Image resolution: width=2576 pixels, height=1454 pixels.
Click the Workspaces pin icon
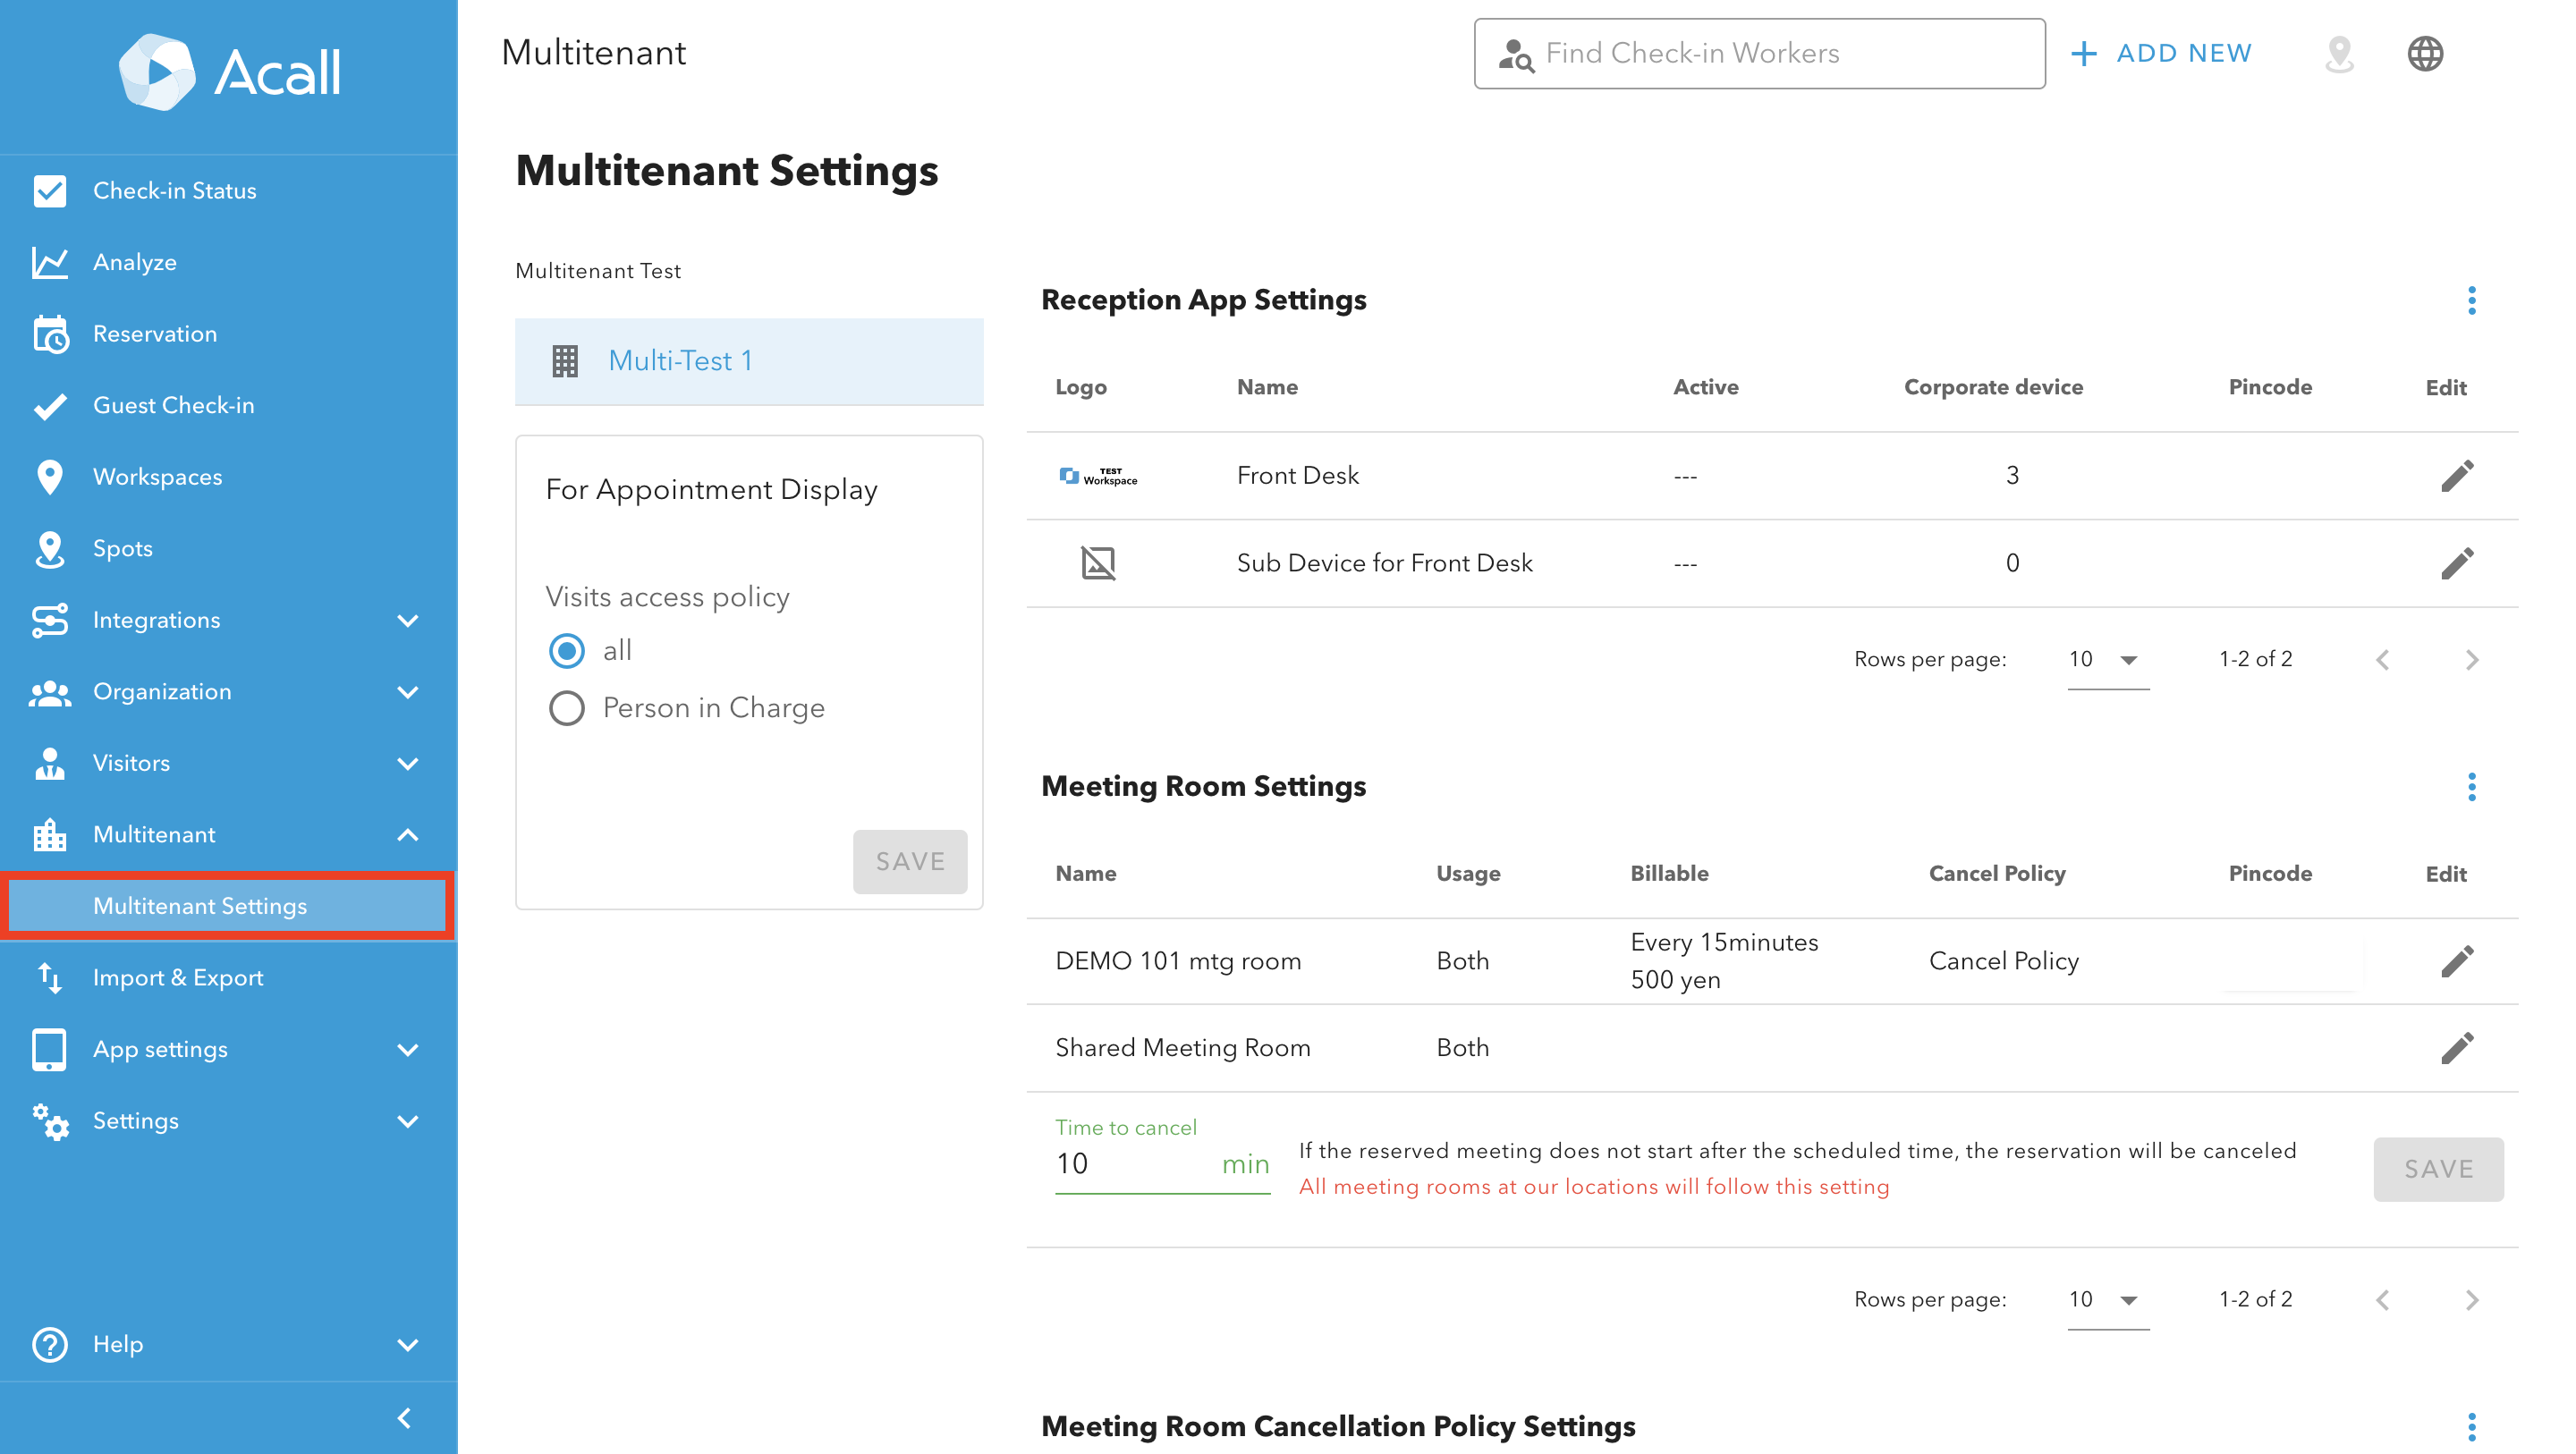(49, 477)
